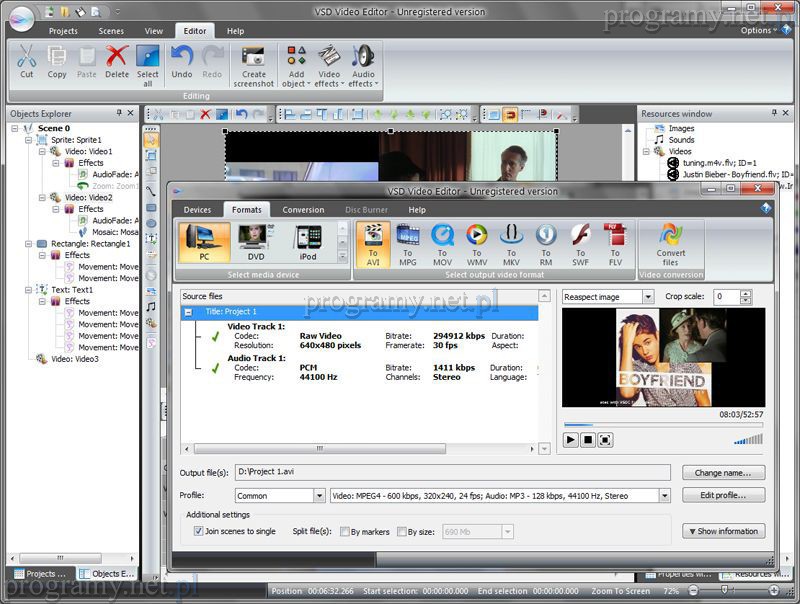Open the Scenes ribbon tab
The image size is (800, 604).
coord(111,31)
